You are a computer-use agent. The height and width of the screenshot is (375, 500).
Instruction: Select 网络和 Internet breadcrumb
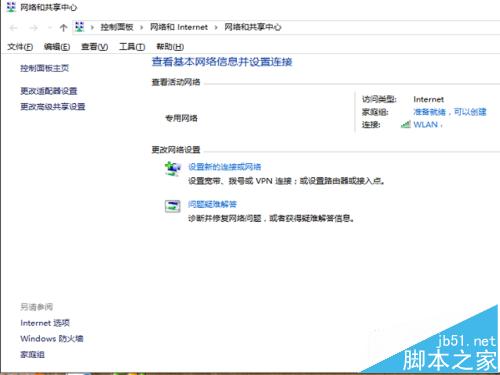(x=179, y=27)
